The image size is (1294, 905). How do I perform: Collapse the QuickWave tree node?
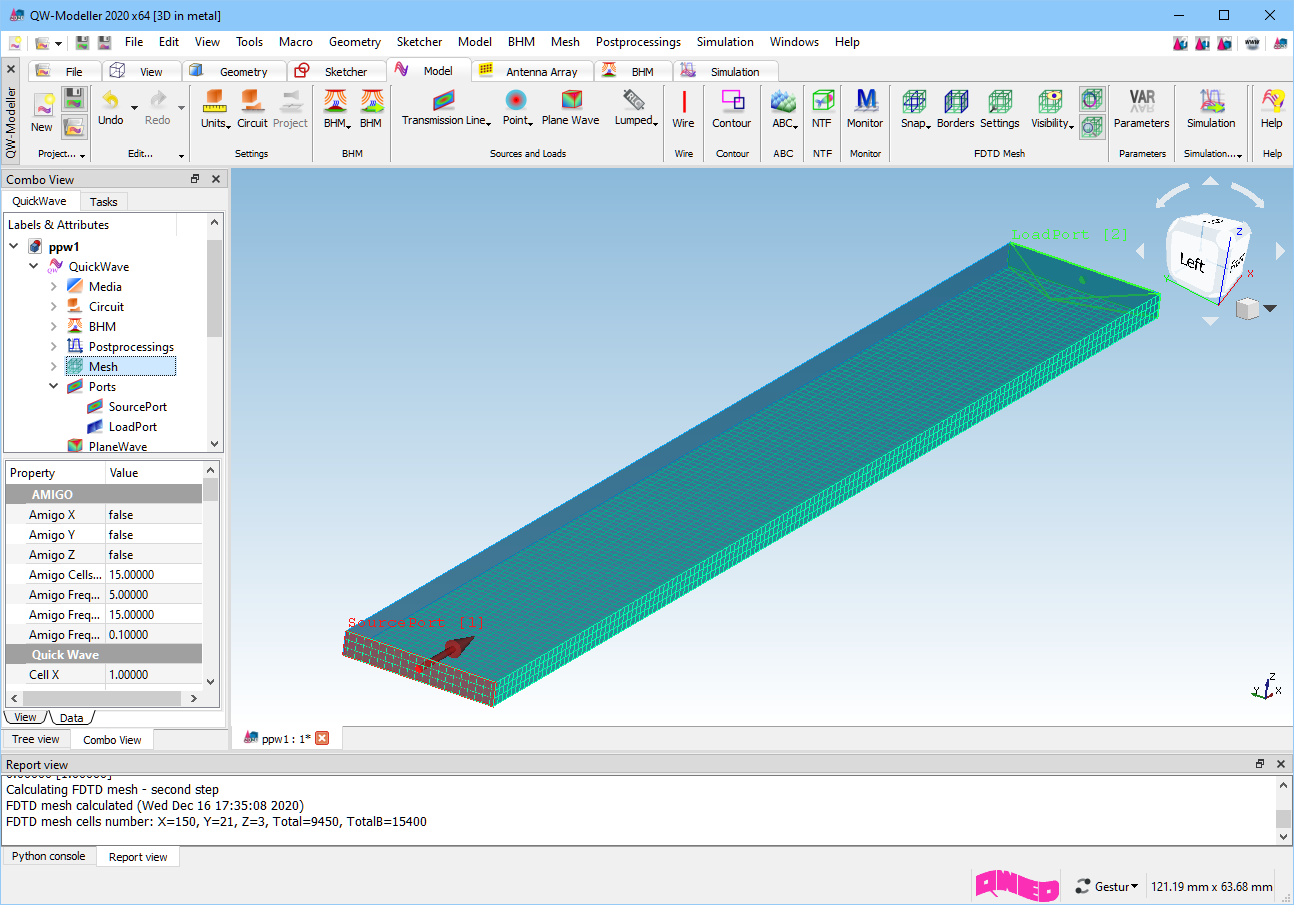pos(34,267)
